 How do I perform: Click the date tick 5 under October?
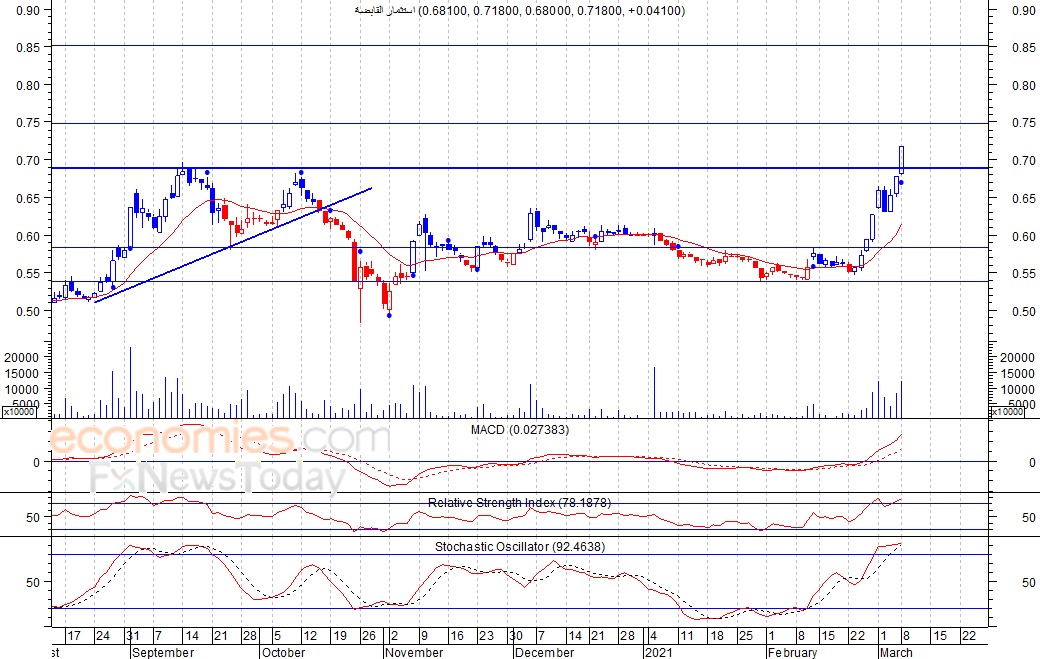pyautogui.click(x=277, y=636)
